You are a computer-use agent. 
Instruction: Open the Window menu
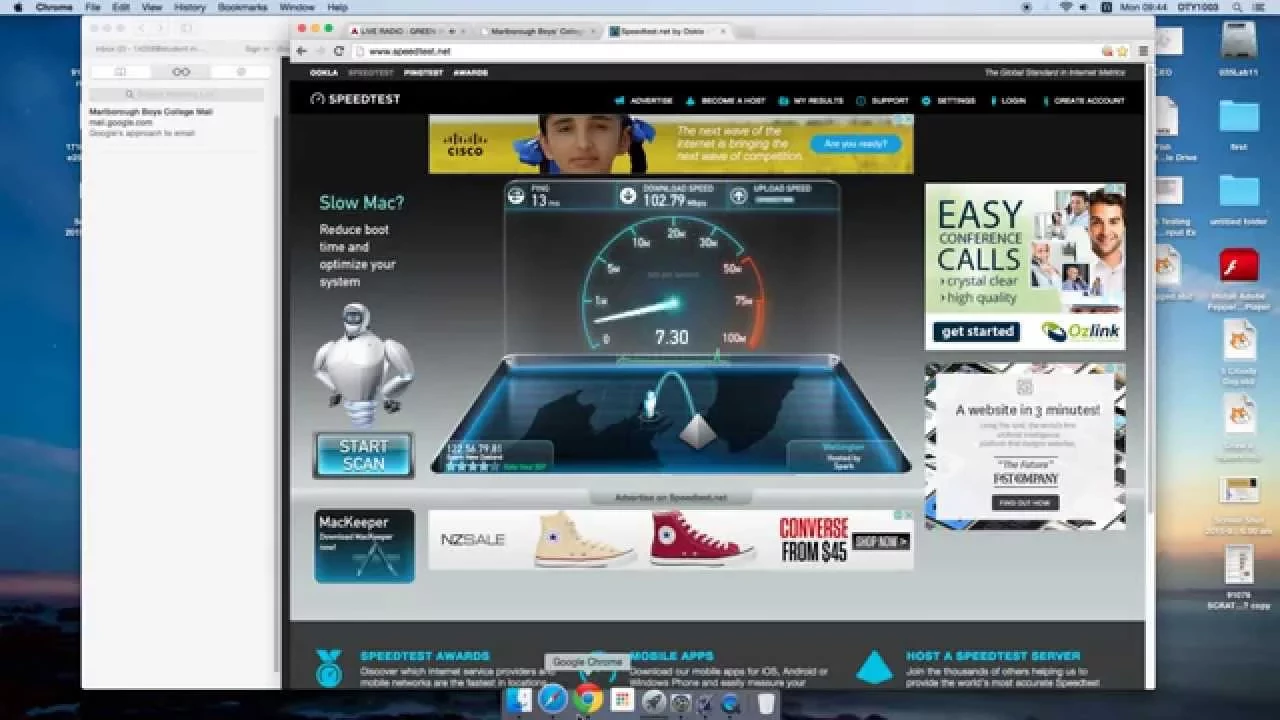pyautogui.click(x=297, y=7)
